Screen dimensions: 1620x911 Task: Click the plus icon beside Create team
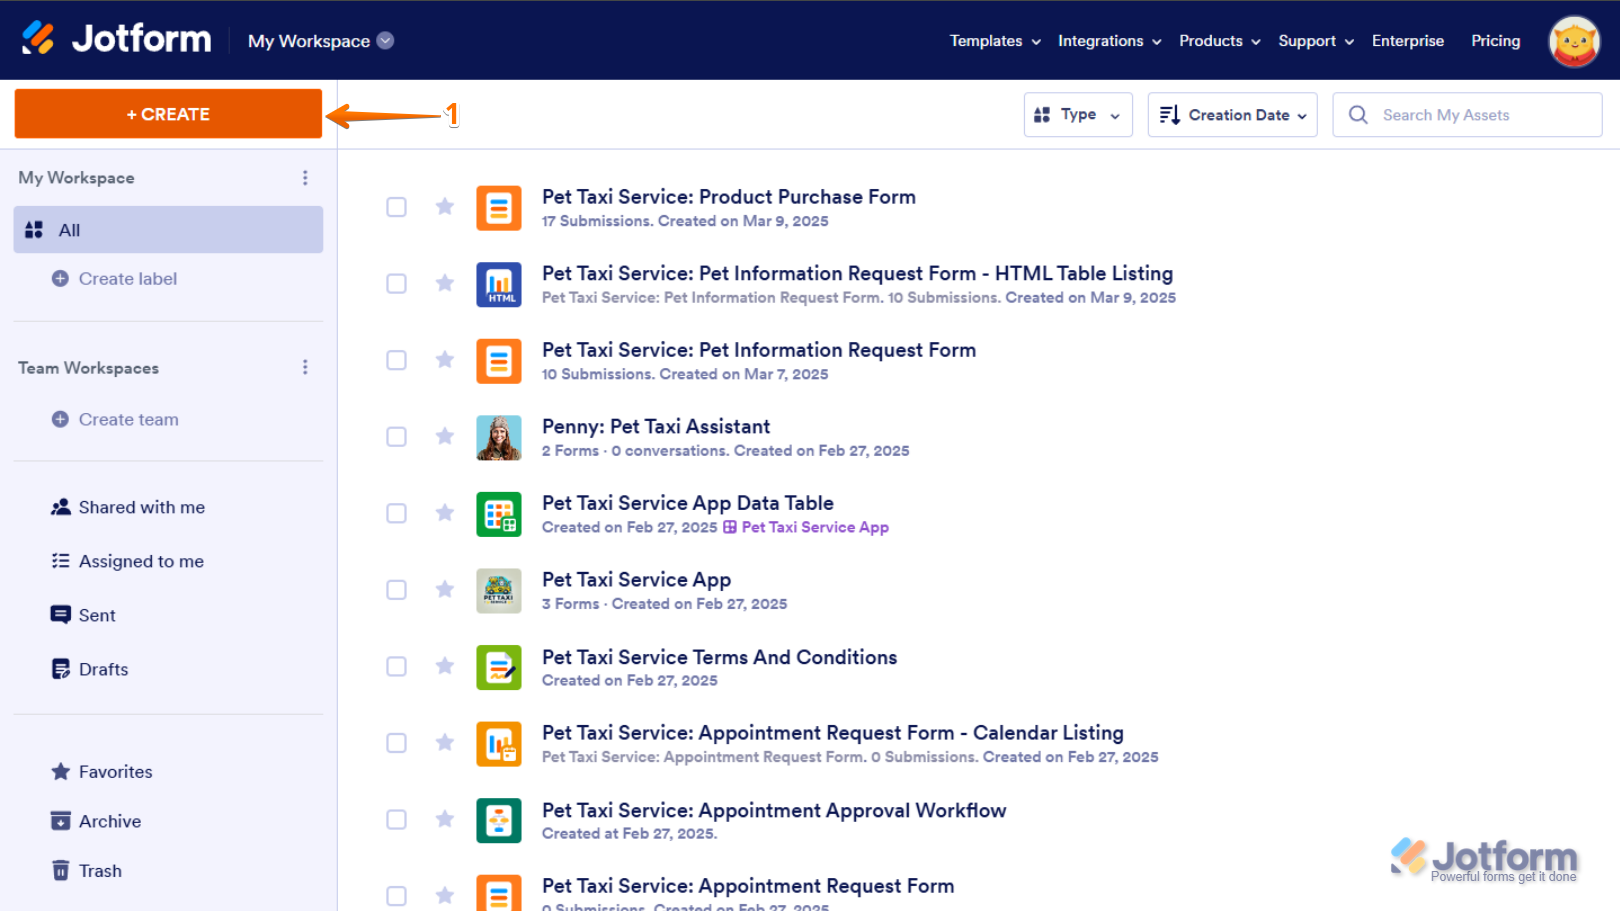[60, 419]
